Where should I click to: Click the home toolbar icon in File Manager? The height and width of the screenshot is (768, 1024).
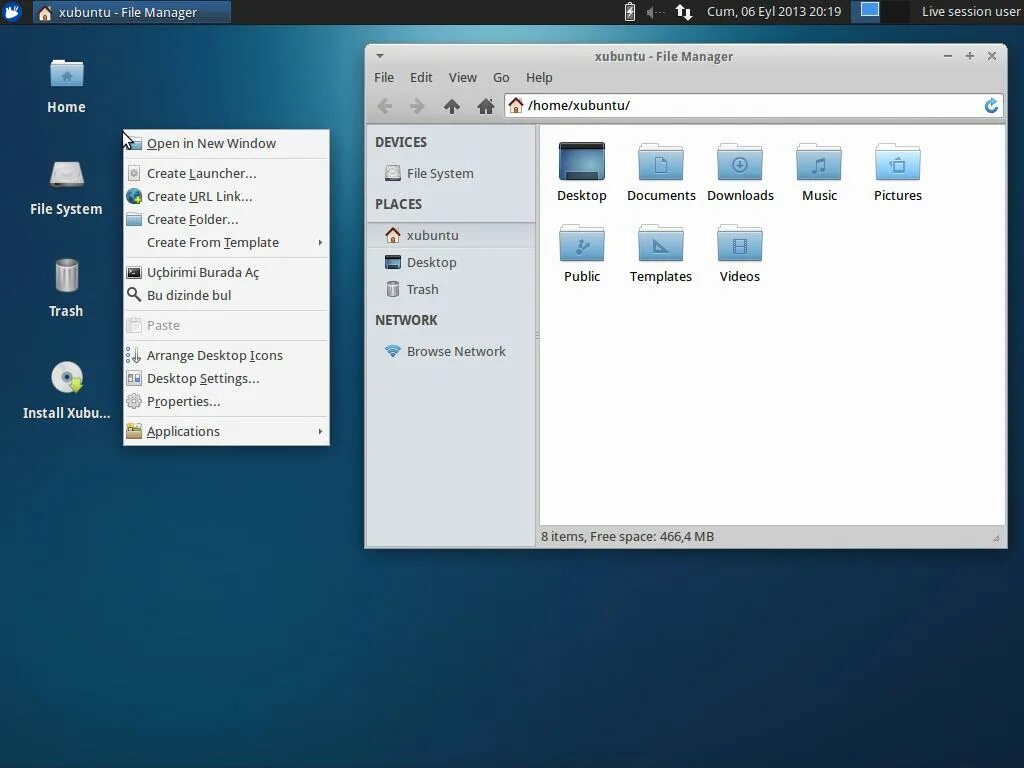[485, 106]
